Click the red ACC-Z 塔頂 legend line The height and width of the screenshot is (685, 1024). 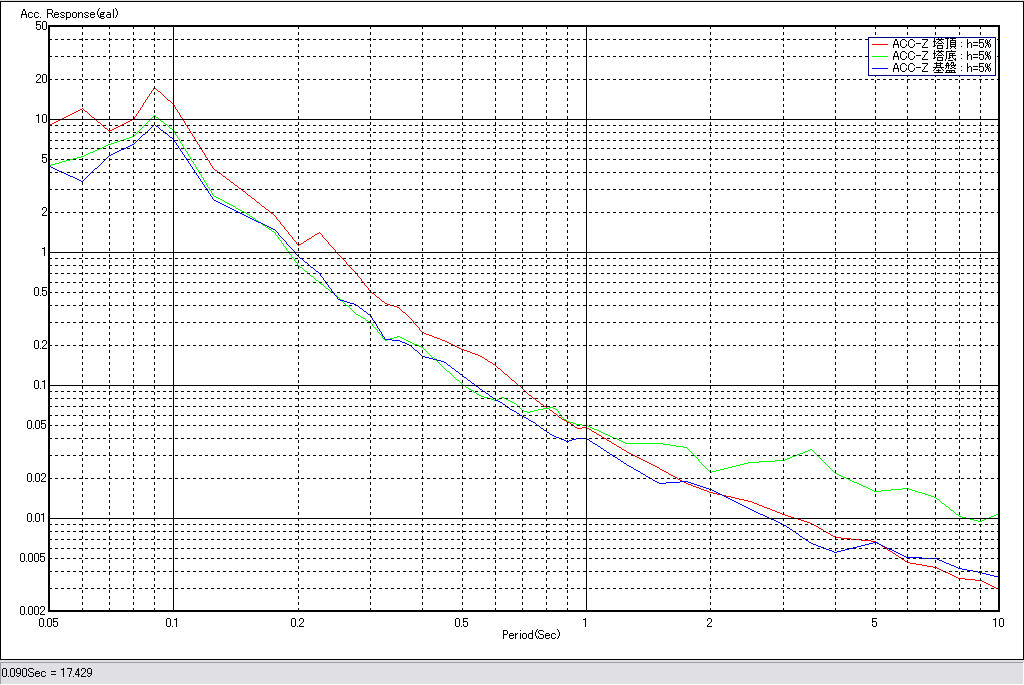coord(880,44)
